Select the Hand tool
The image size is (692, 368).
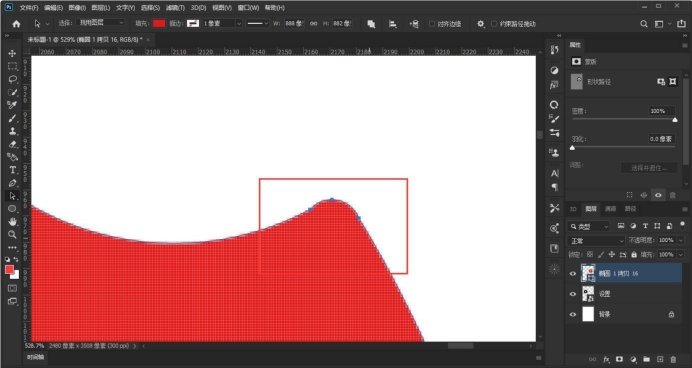[12, 222]
